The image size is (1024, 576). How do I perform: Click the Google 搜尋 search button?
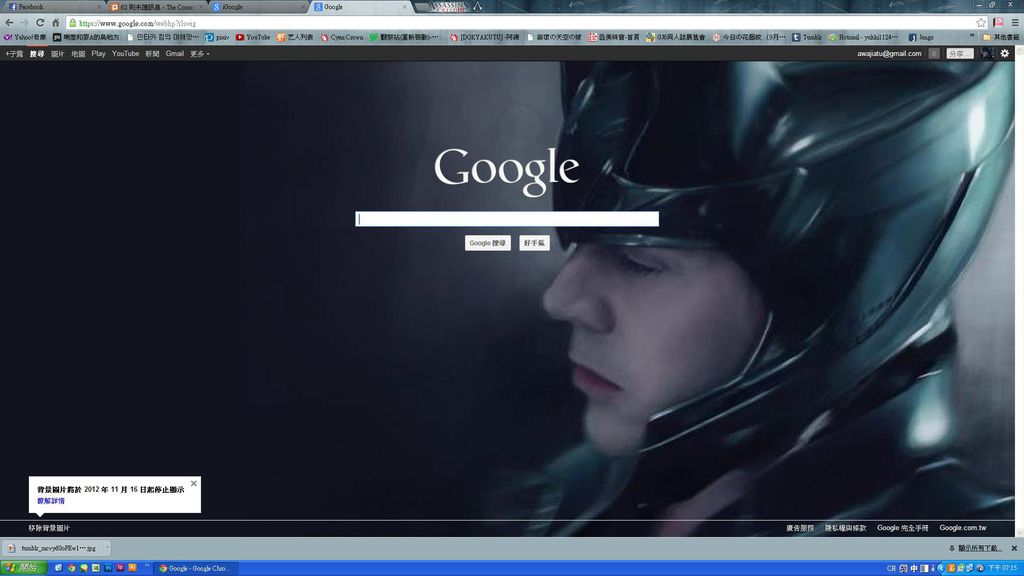click(x=488, y=243)
